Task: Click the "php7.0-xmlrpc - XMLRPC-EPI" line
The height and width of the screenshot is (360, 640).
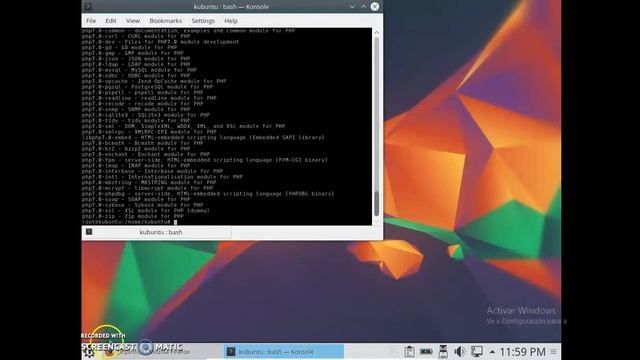Action: point(149,132)
